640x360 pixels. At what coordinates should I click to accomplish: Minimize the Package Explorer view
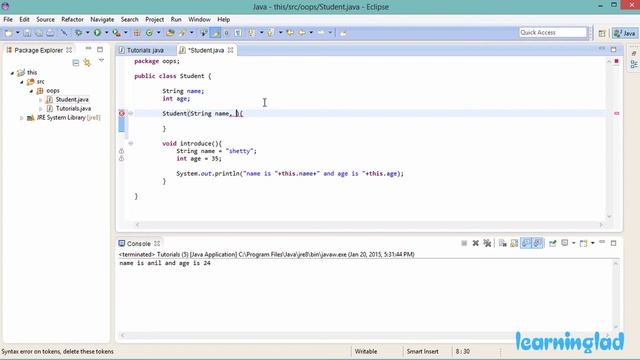88,49
